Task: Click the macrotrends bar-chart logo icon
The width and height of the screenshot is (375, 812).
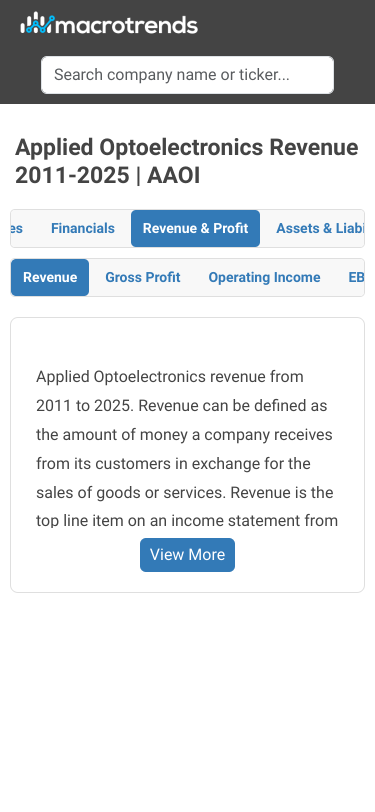Action: (38, 23)
